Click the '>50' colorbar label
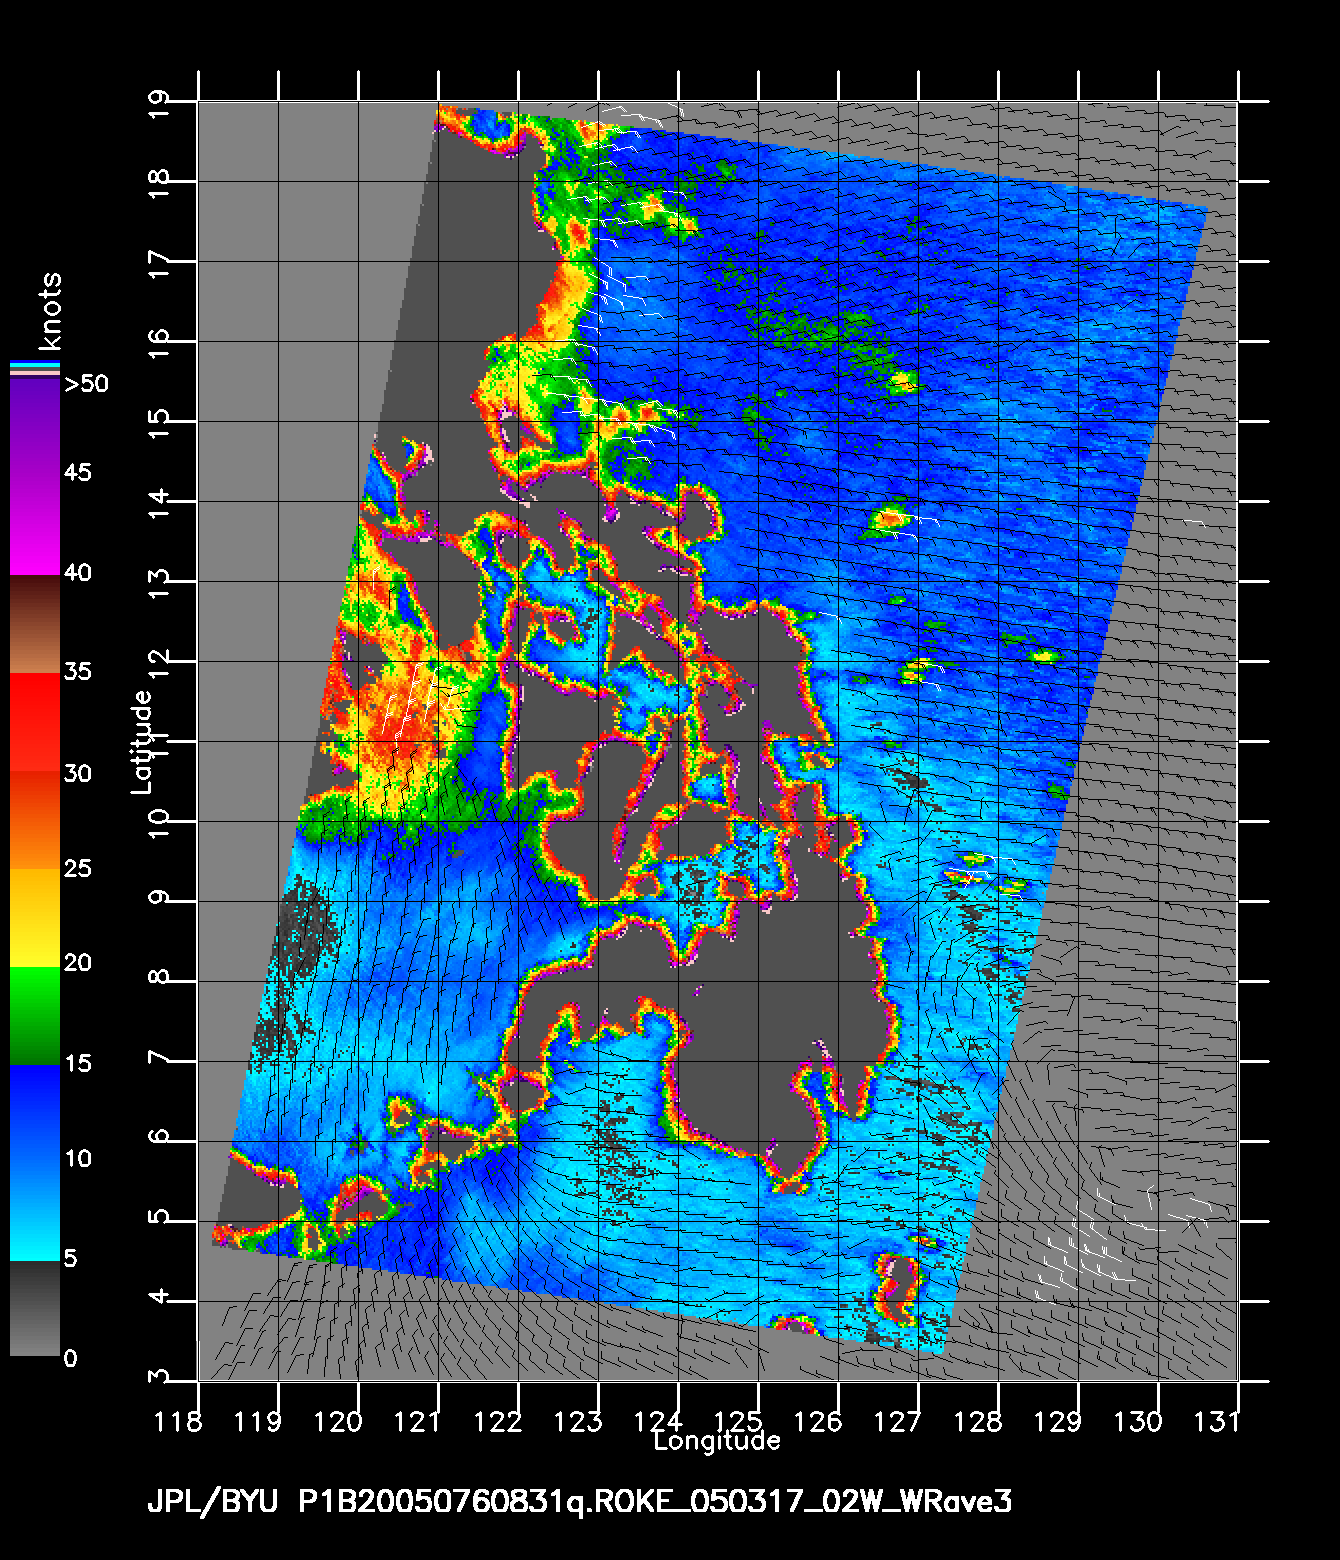Screen dimensions: 1340x1560 click(x=86, y=384)
